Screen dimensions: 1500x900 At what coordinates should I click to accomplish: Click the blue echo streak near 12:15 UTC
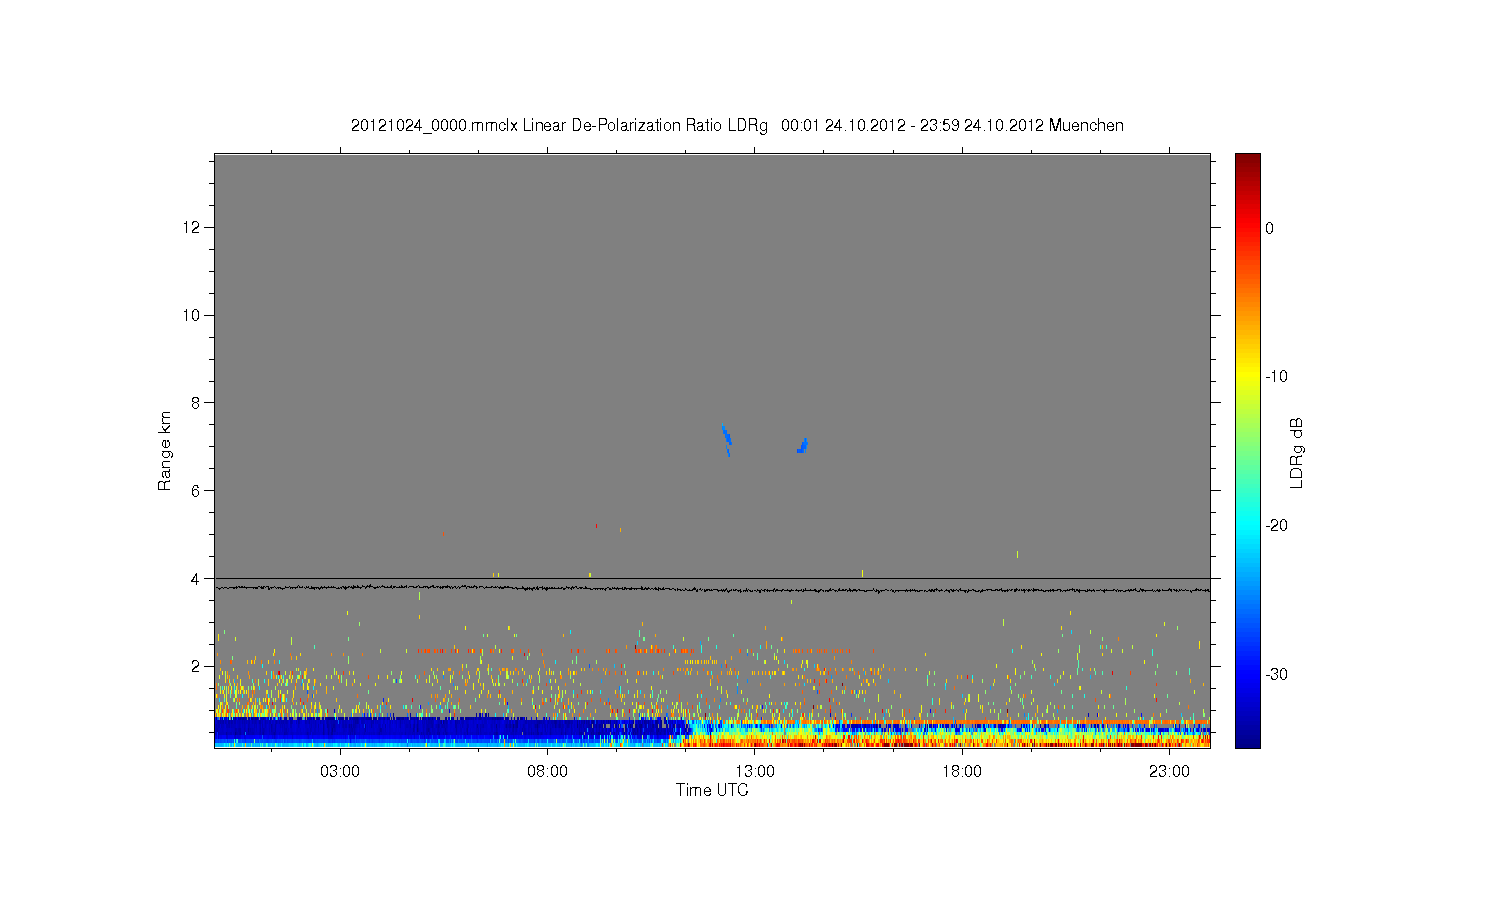pos(727,440)
